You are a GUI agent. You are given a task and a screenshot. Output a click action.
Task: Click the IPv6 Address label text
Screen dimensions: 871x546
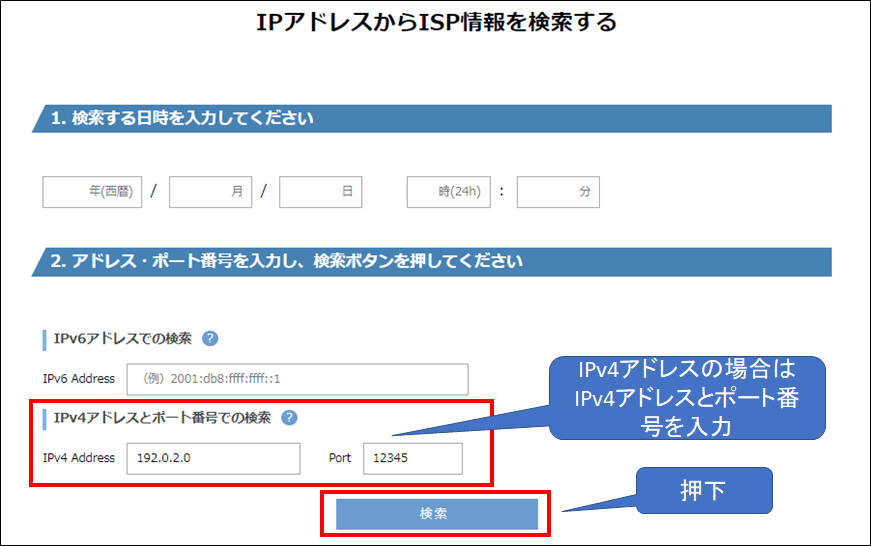pos(79,379)
